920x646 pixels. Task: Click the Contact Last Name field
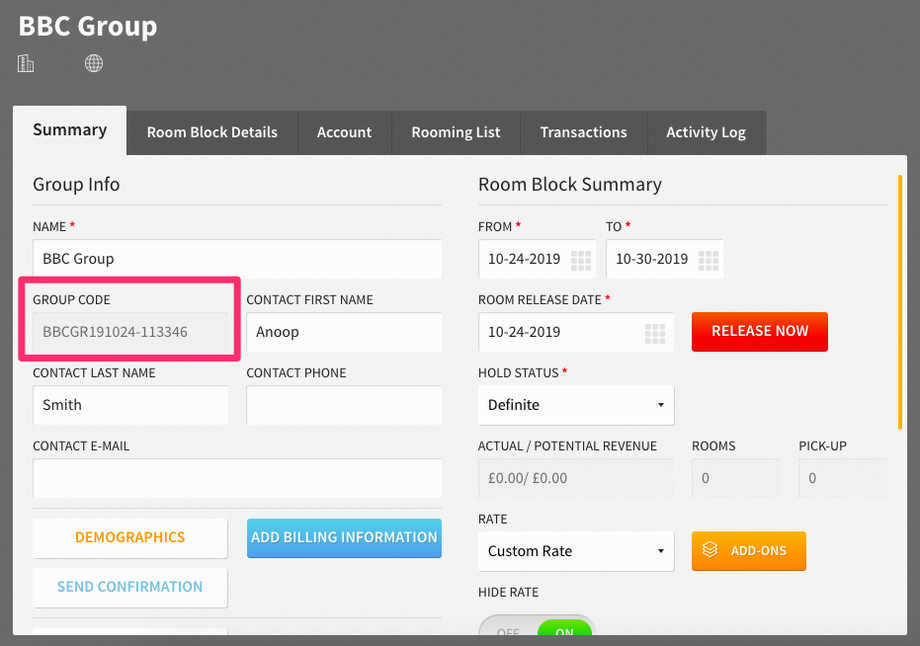pos(130,405)
